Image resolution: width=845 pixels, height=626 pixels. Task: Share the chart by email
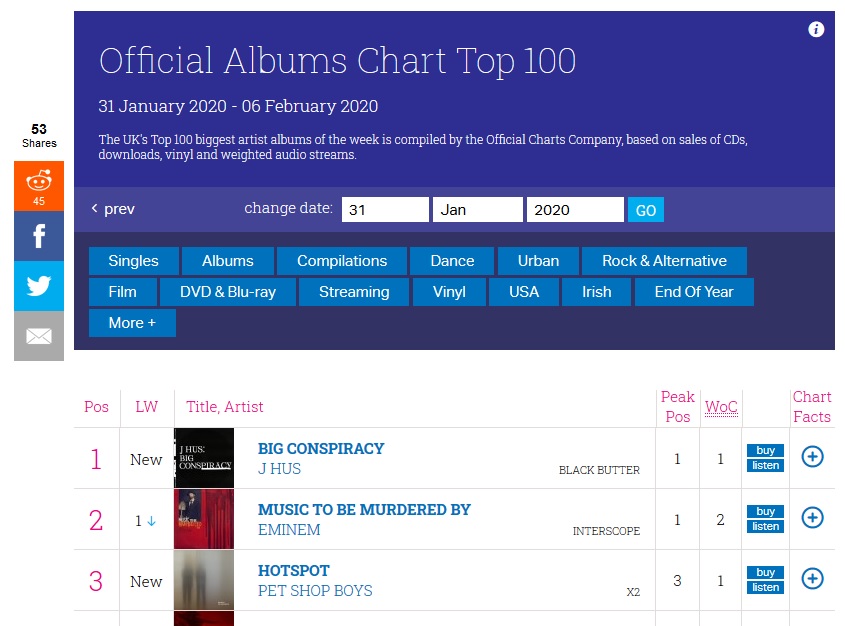39,336
